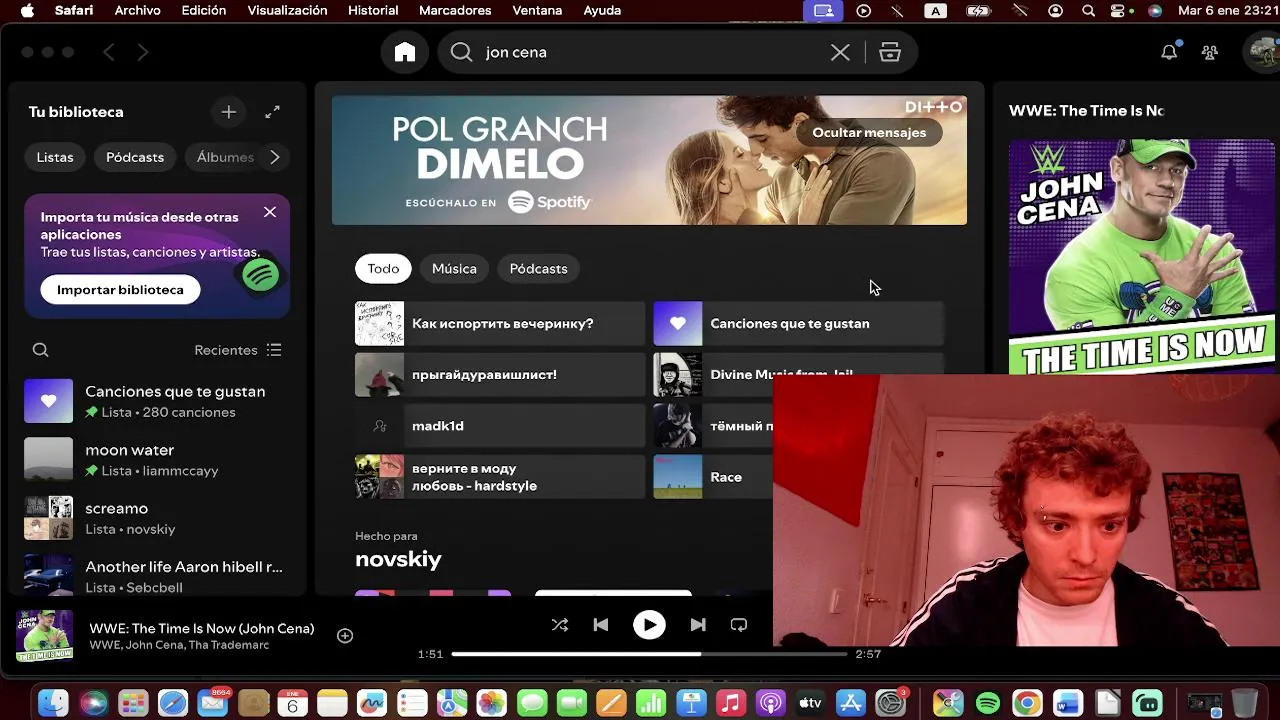This screenshot has height=720, width=1280.
Task: Select the Música filter chip
Action: (454, 268)
